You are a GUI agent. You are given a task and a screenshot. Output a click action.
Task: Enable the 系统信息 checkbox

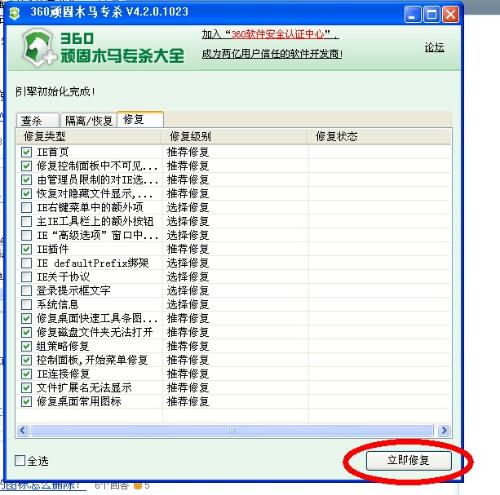[x=26, y=304]
